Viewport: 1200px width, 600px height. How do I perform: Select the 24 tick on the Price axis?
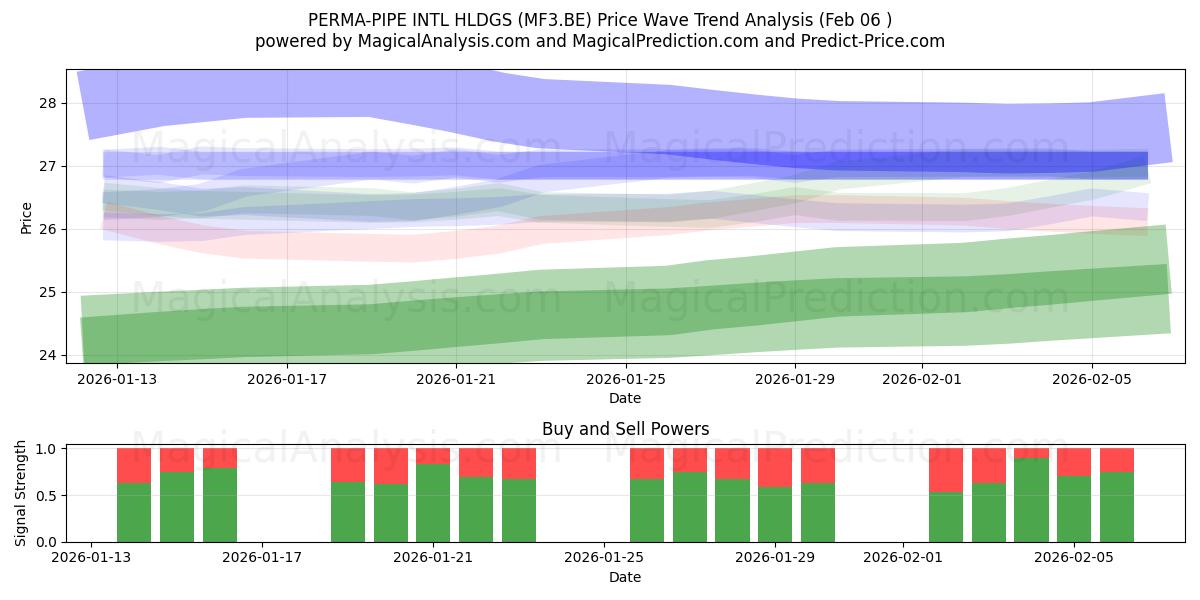click(49, 355)
